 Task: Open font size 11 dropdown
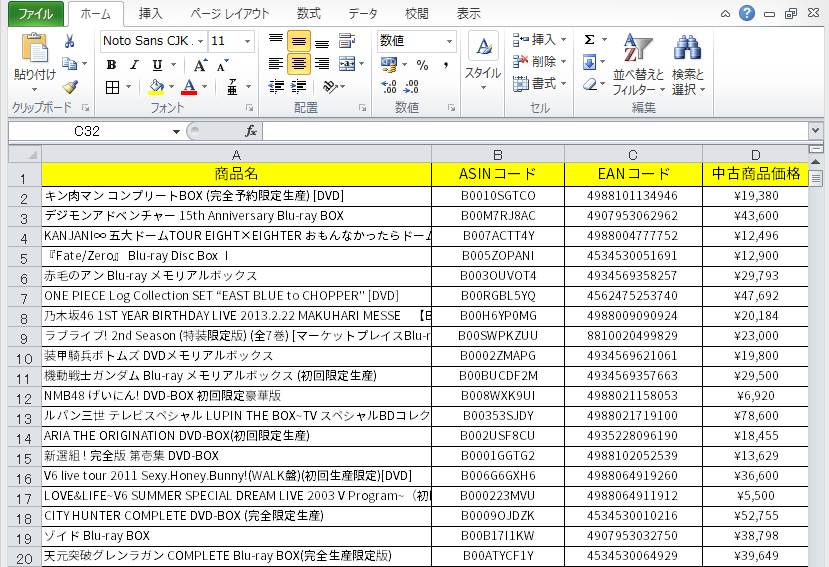pyautogui.click(x=247, y=41)
